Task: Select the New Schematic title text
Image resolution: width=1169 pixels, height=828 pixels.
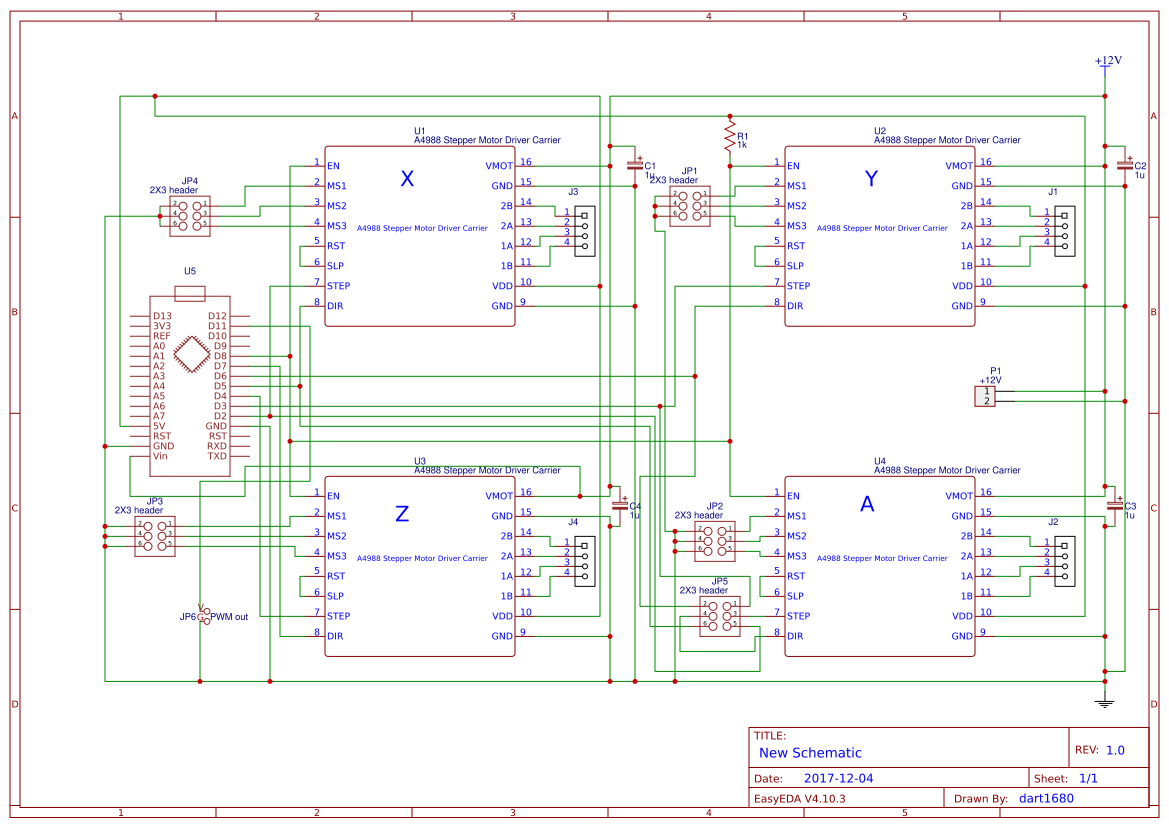Action: point(810,753)
